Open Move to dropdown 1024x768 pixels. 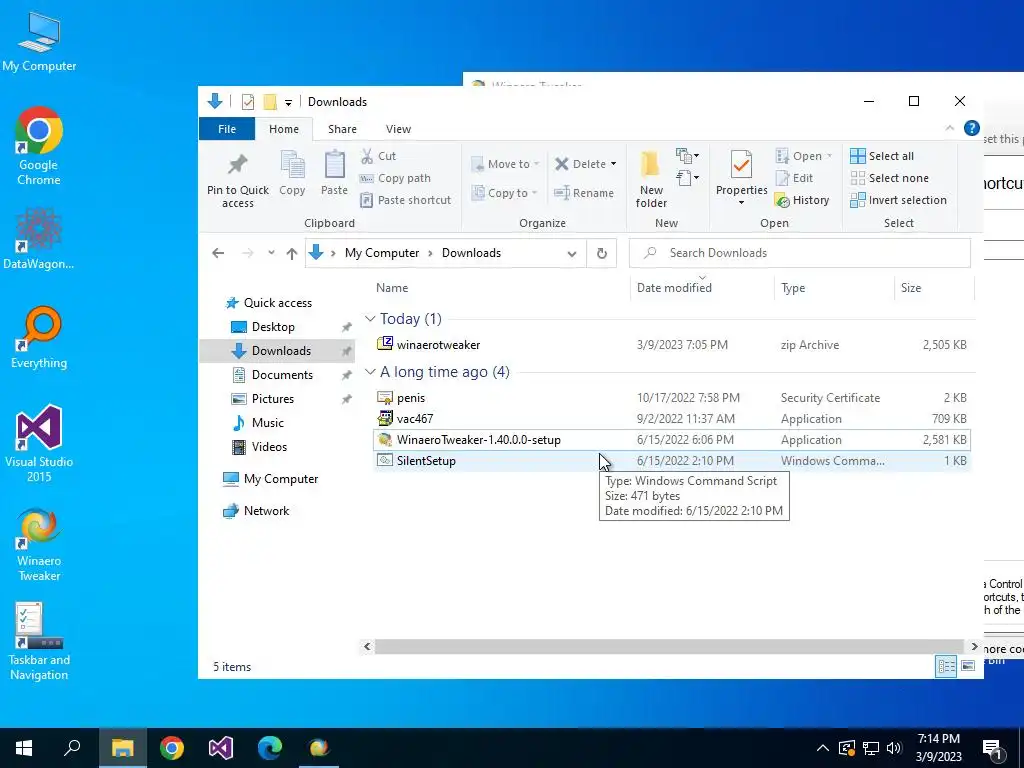click(505, 164)
